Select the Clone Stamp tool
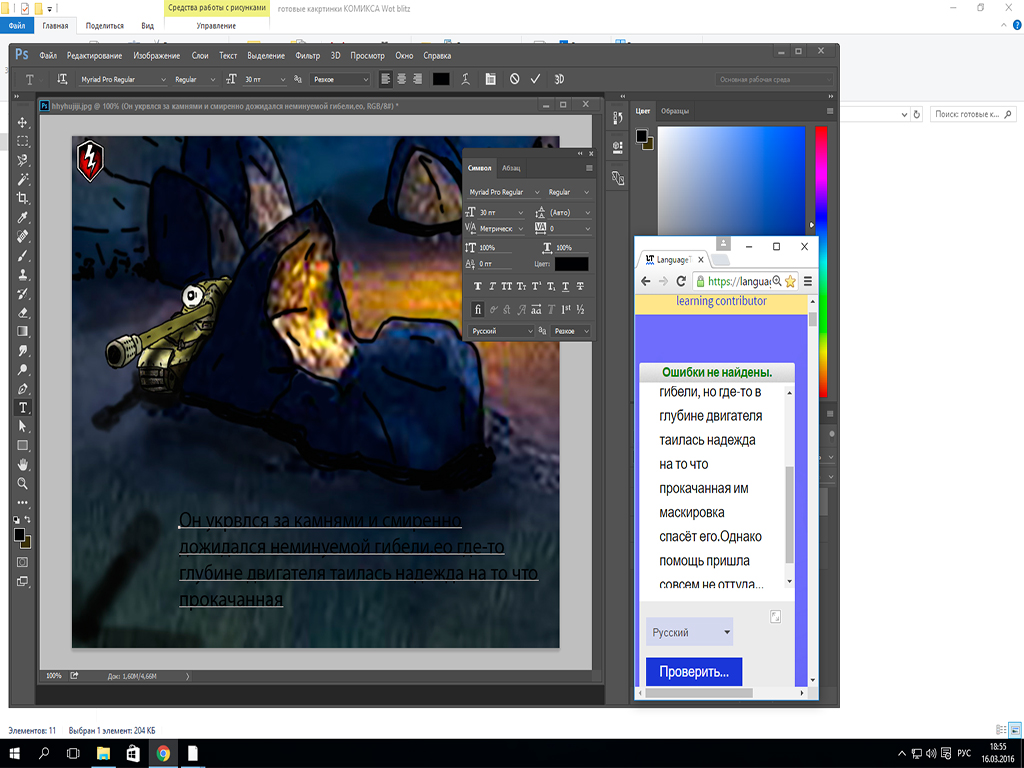 coord(22,275)
